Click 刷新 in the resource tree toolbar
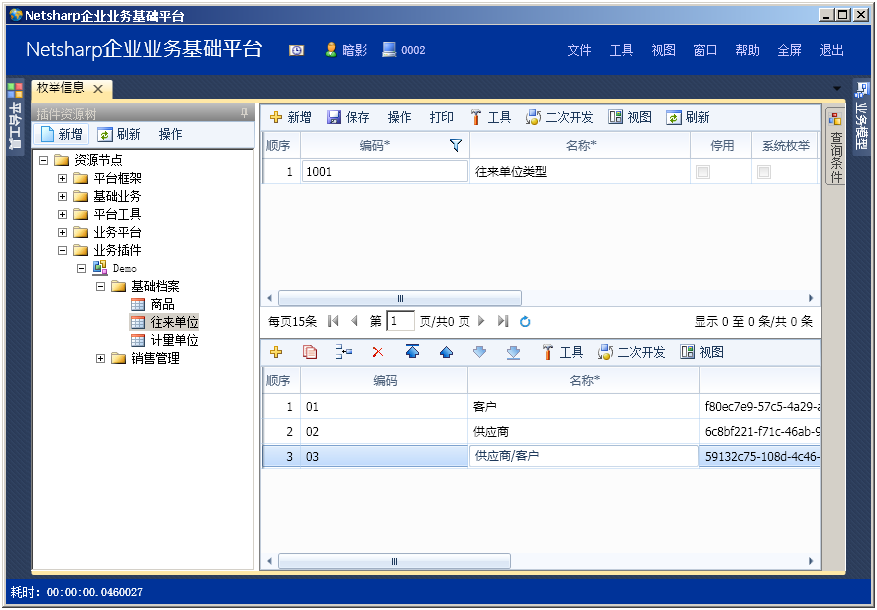This screenshot has width=877, height=610. [119, 134]
